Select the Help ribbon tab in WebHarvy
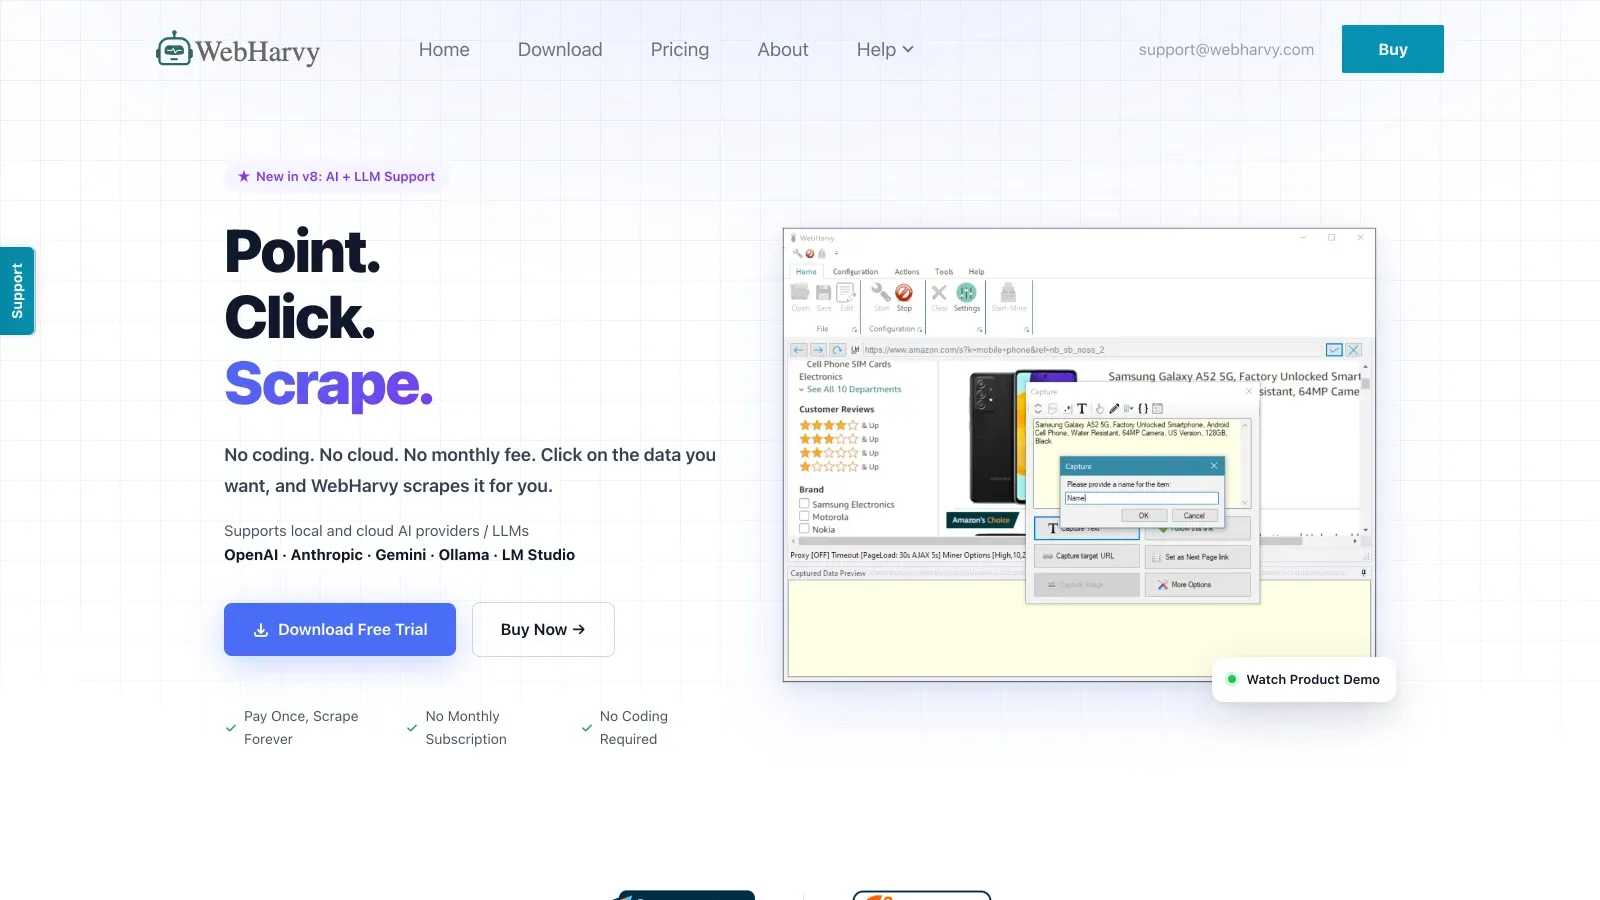The height and width of the screenshot is (900, 1600). pos(976,272)
